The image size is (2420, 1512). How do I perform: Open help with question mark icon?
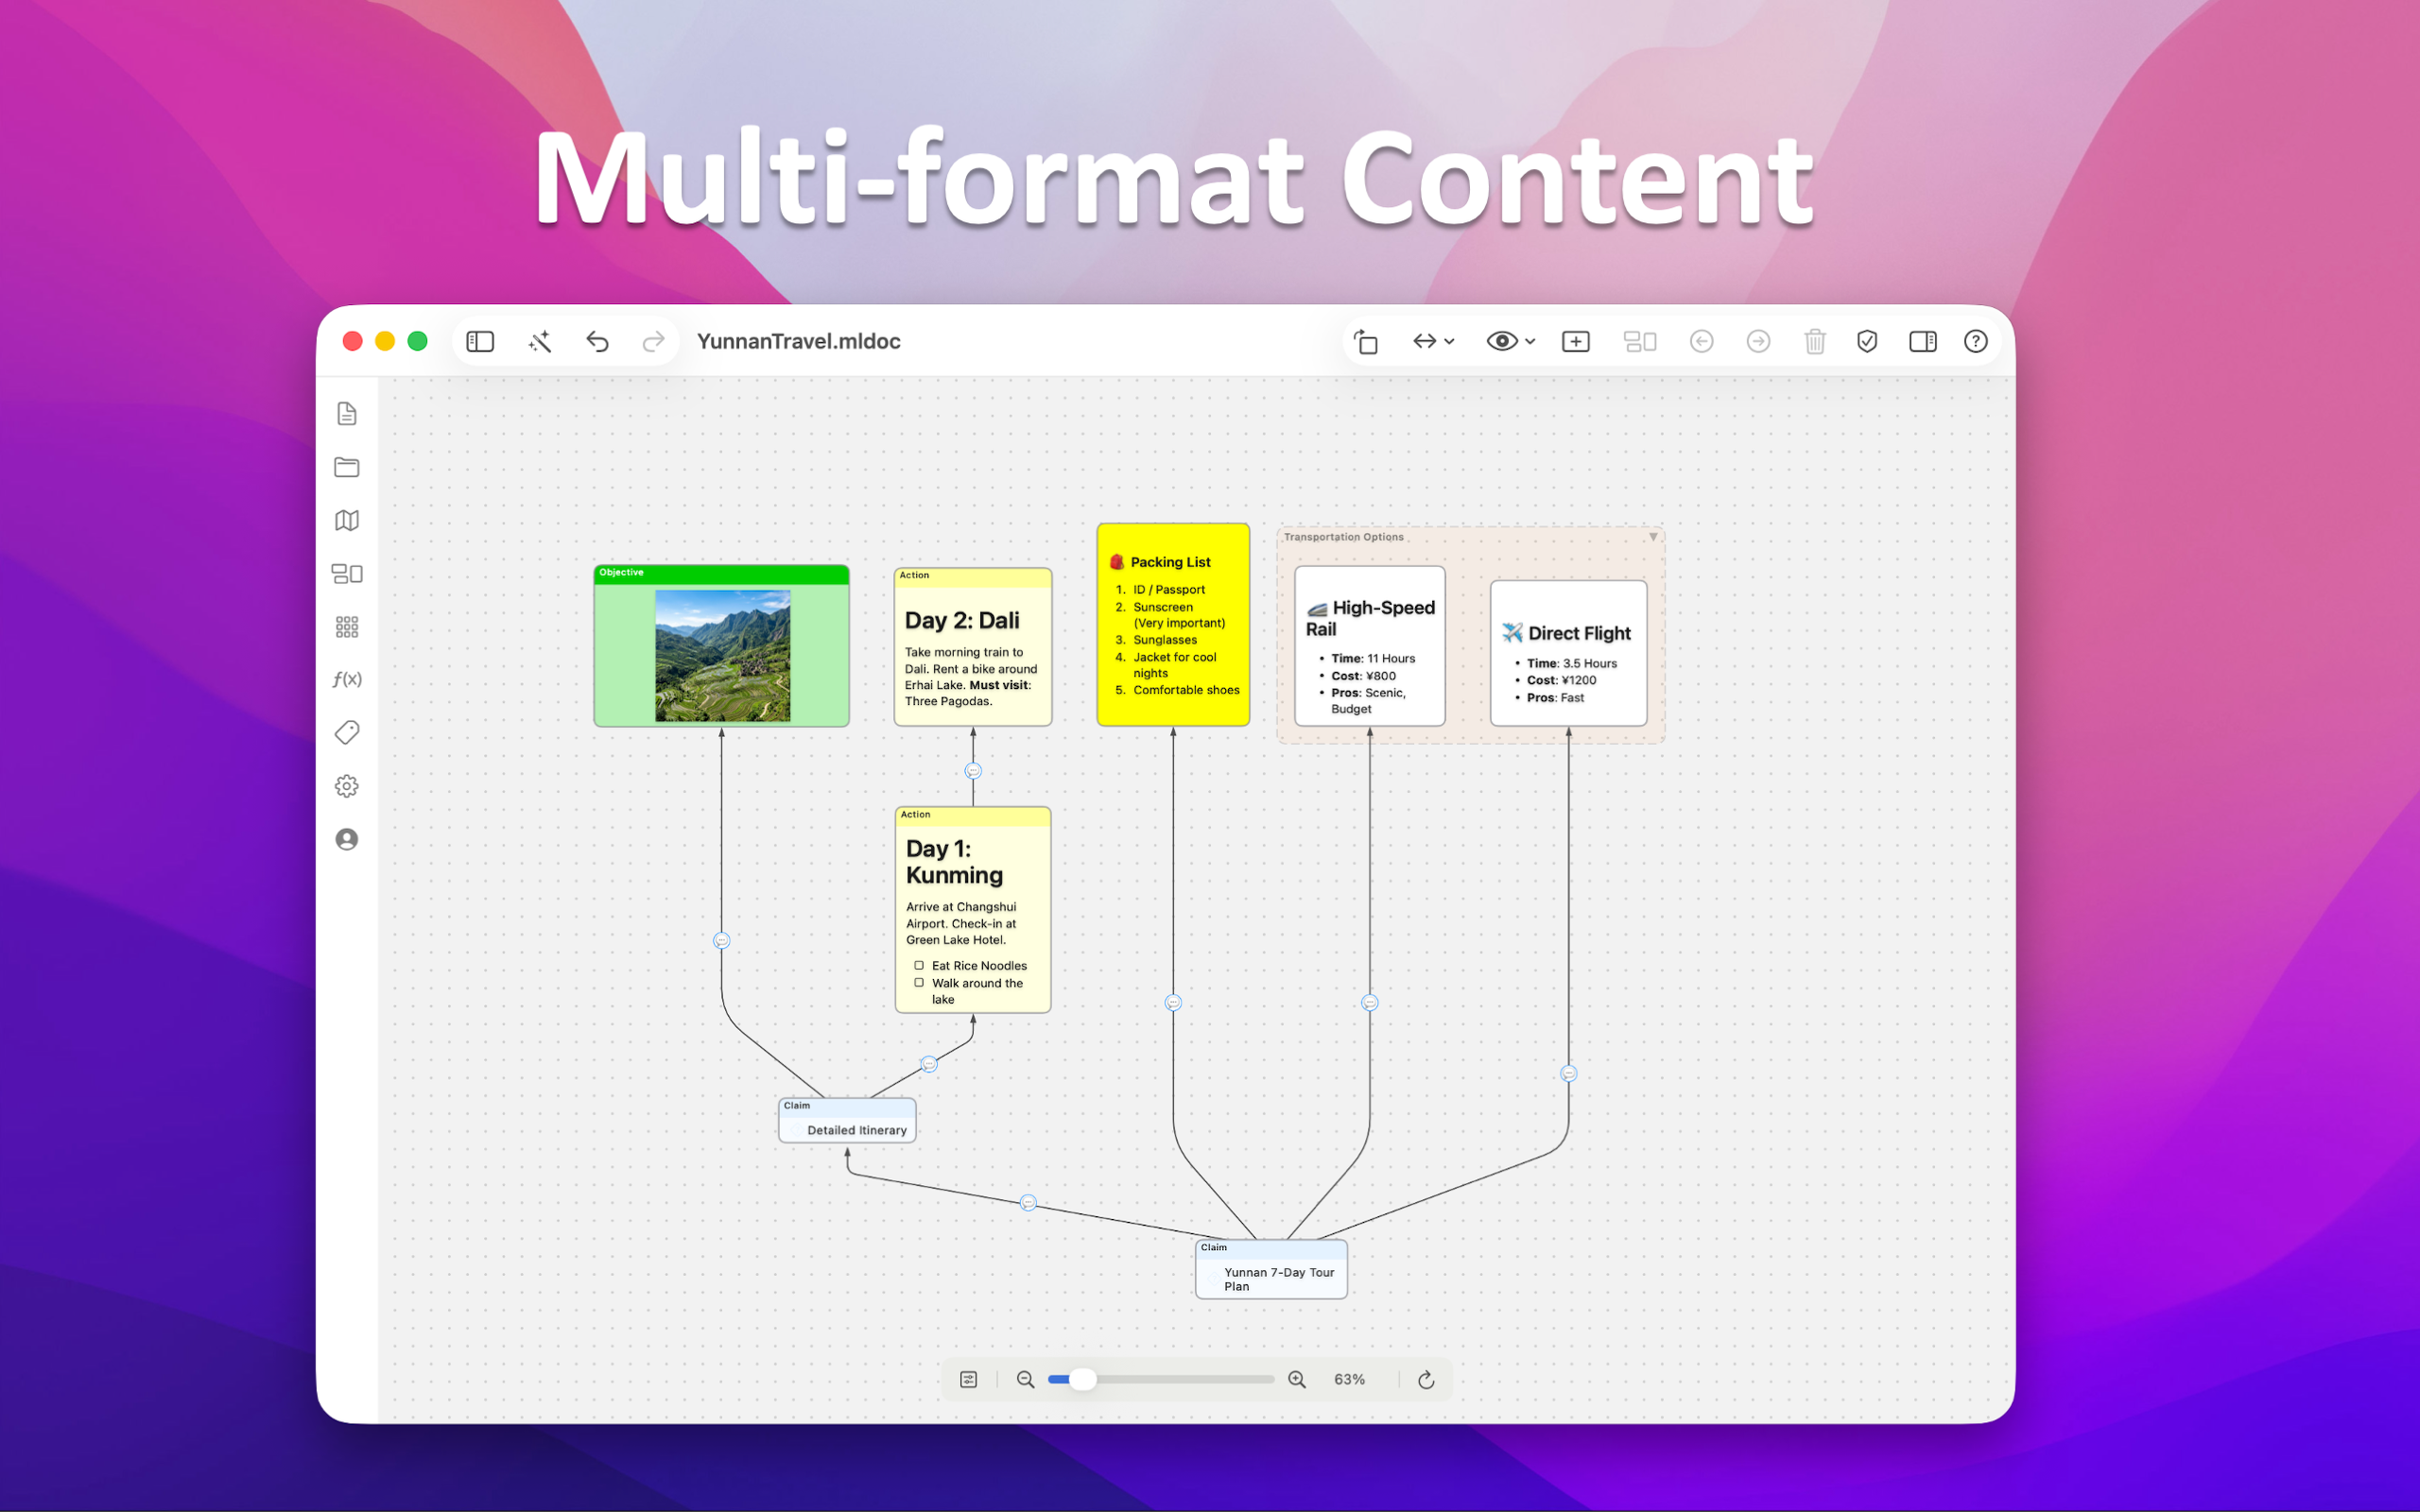pyautogui.click(x=1975, y=341)
